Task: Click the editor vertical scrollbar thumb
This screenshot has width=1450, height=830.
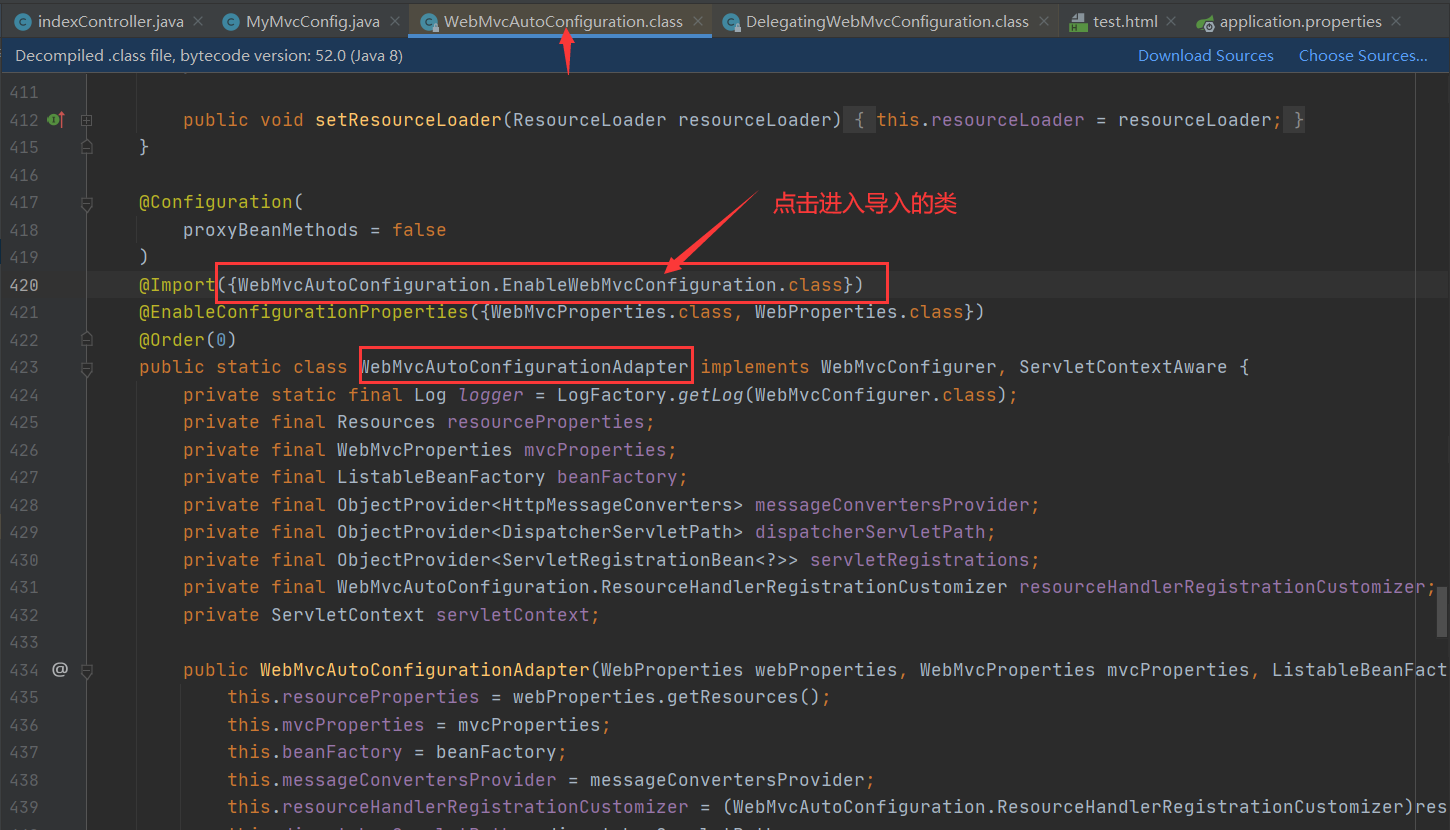Action: pyautogui.click(x=1442, y=612)
